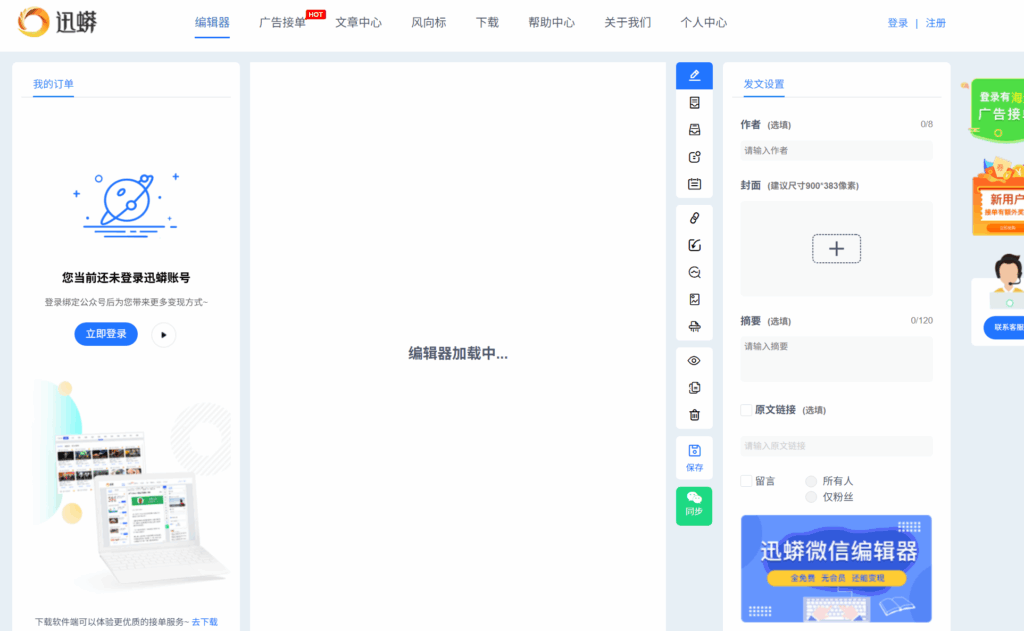Open the 下载 nav tab
This screenshot has height=631, width=1024.
coord(487,23)
